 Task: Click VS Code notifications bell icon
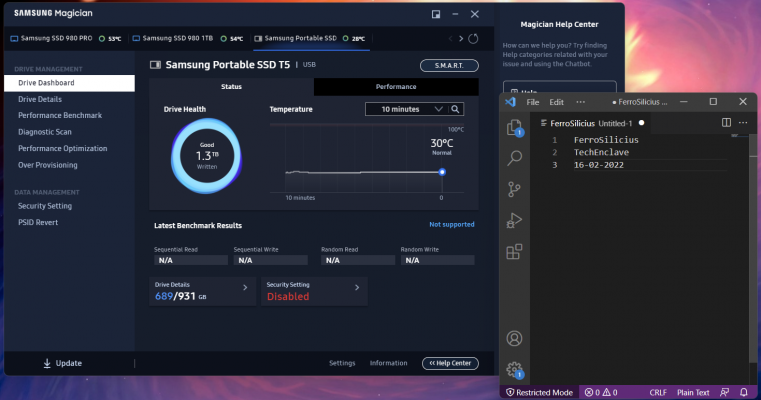pyautogui.click(x=744, y=392)
